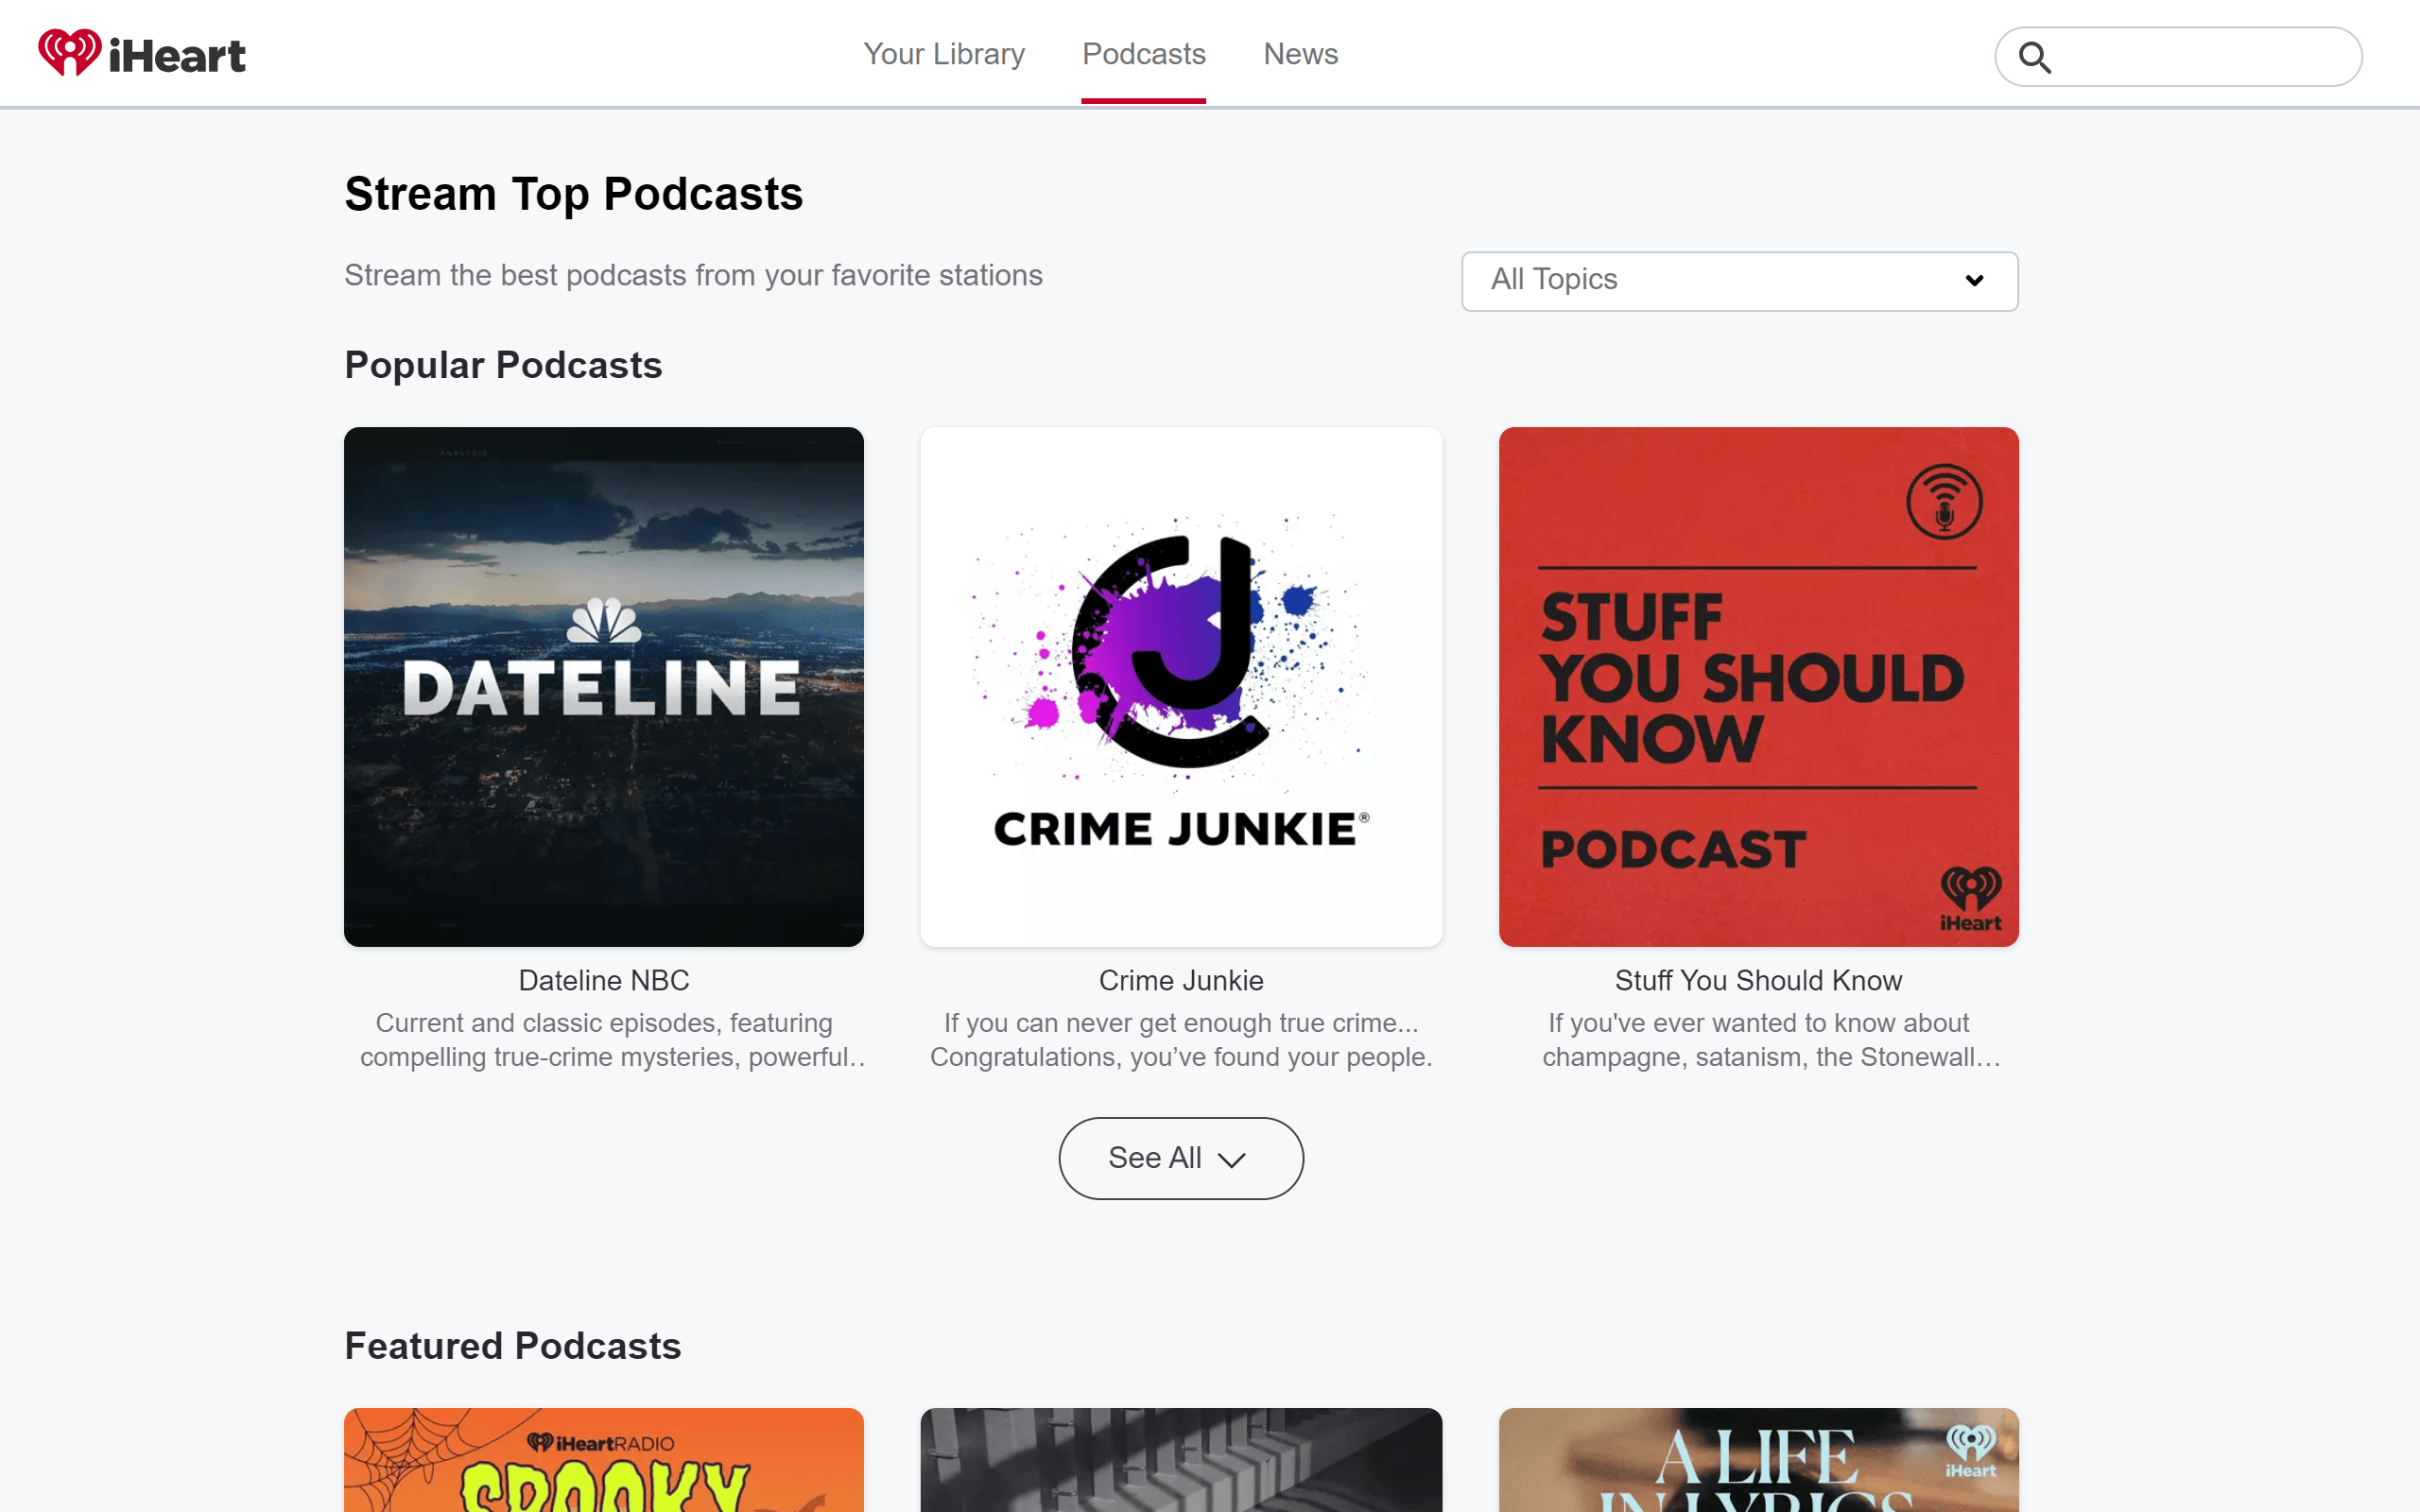
Task: Open the Crime Junkie cover art
Action: coord(1181,687)
